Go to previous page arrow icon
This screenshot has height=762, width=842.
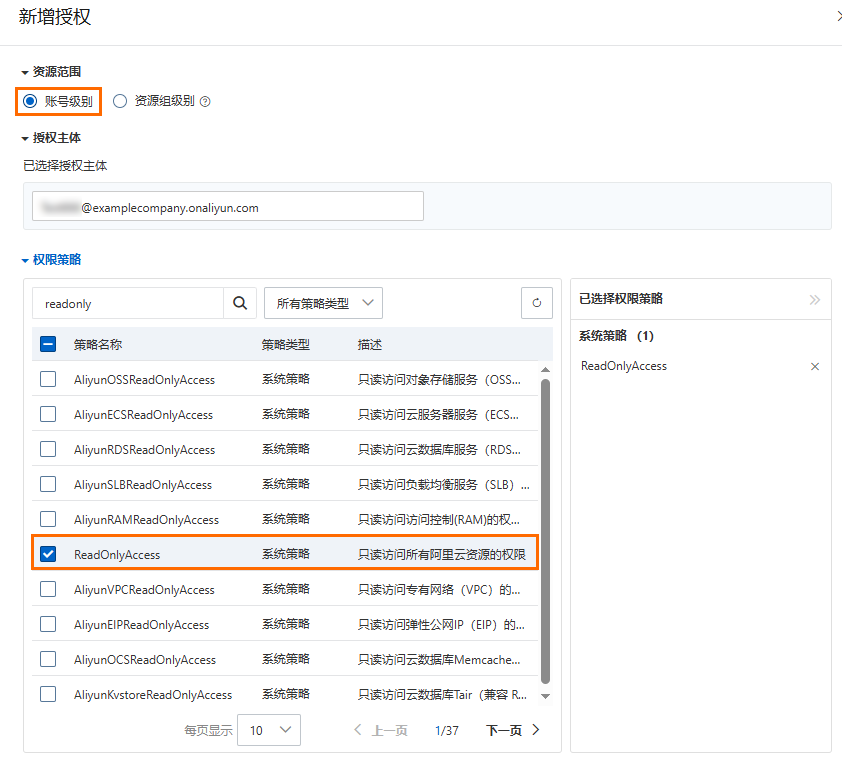click(x=358, y=729)
